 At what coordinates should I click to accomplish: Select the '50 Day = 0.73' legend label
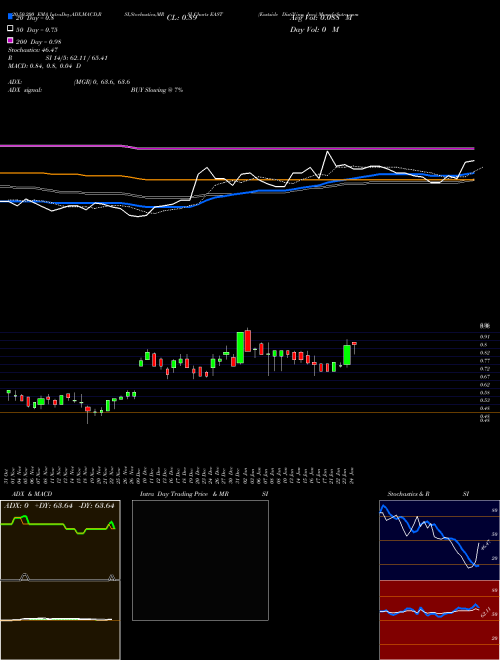[x=37, y=30]
